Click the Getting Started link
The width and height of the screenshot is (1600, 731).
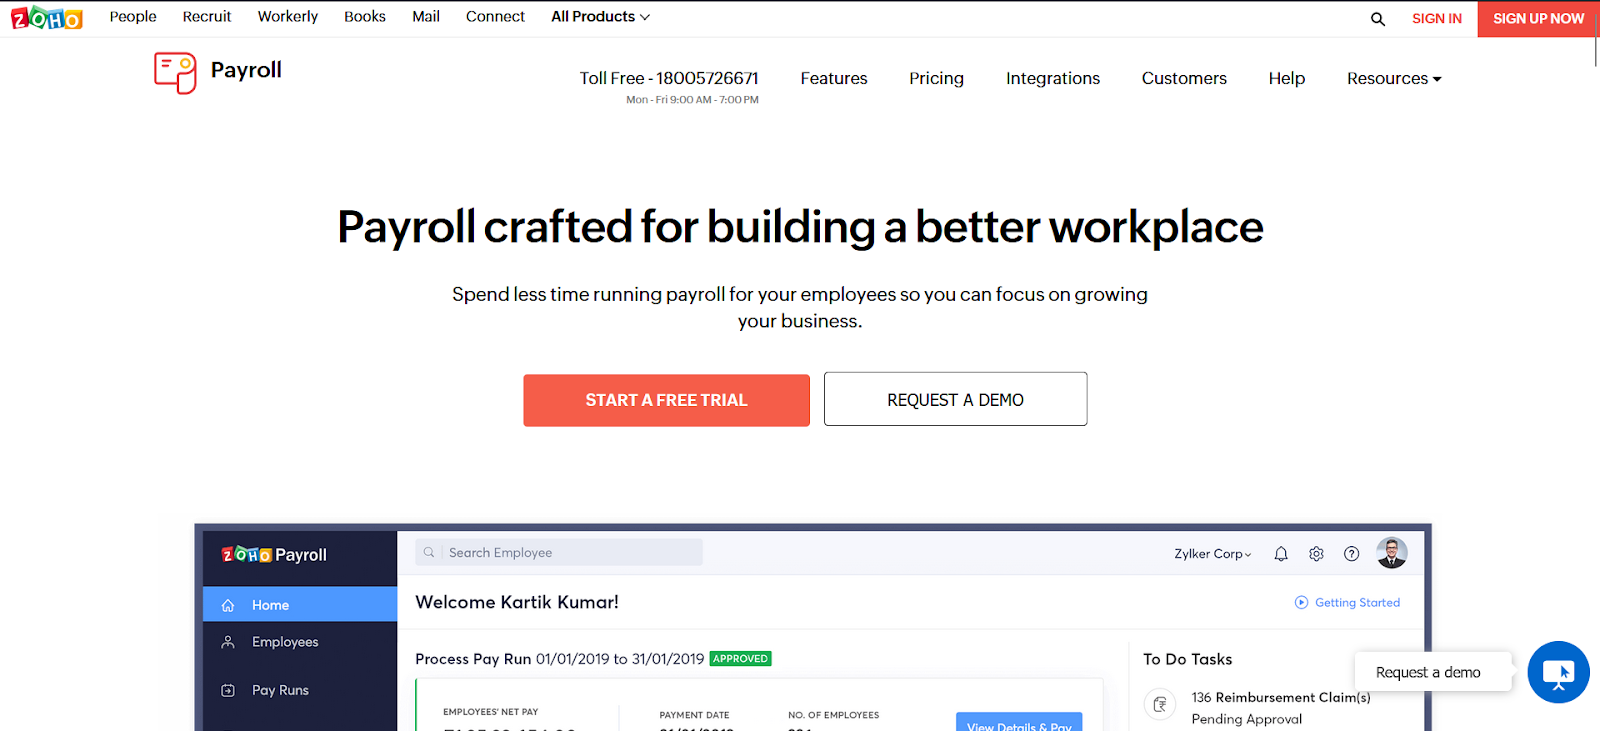1357,602
